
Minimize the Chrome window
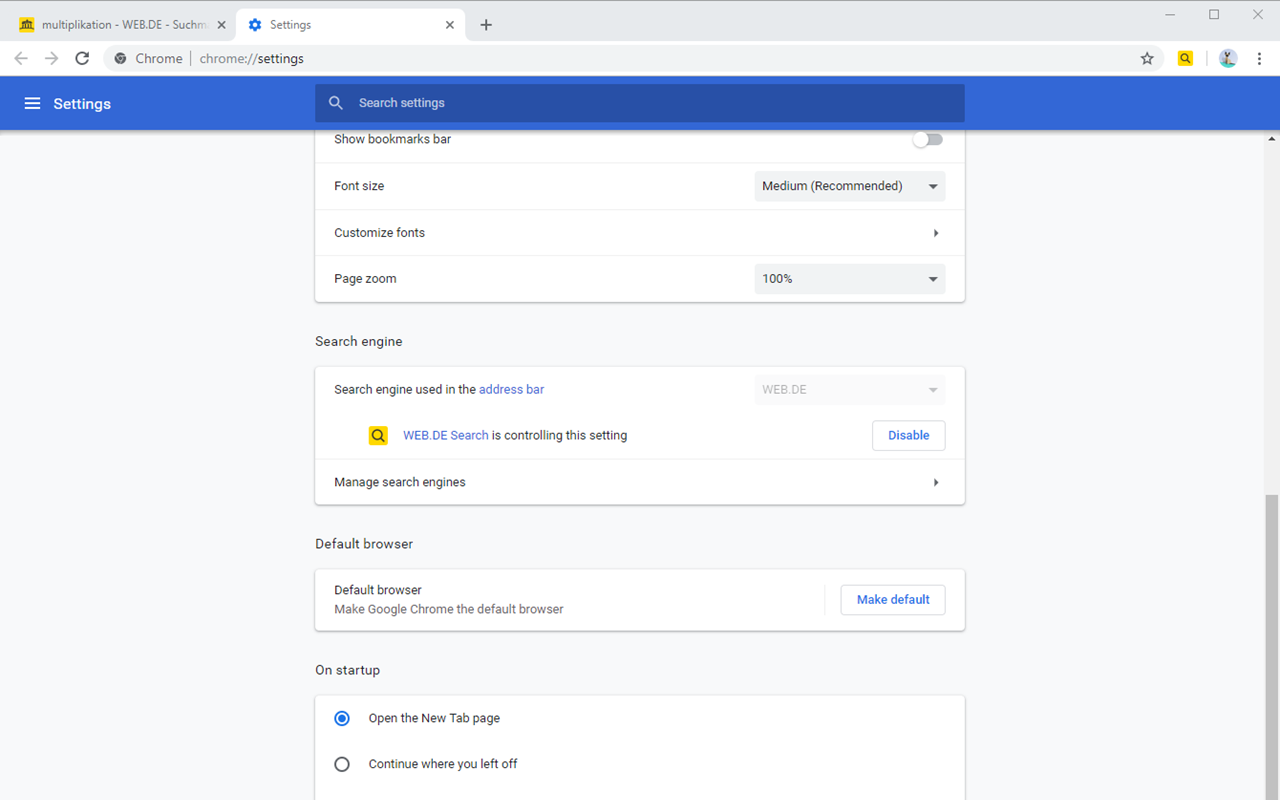[x=1169, y=14]
